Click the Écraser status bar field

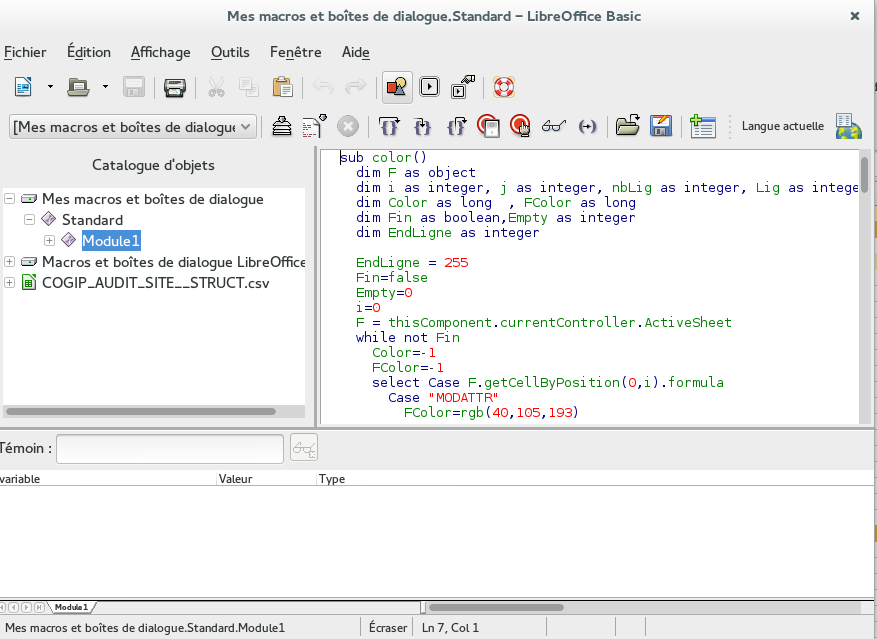click(x=388, y=628)
